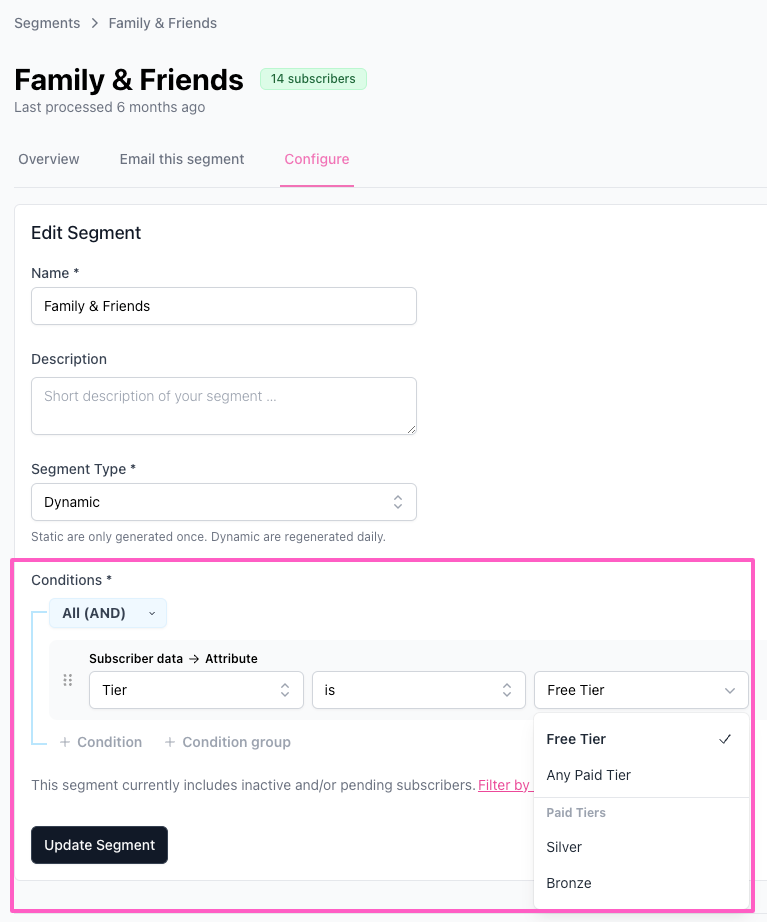767x922 pixels.
Task: Click plus icon to add Condition
Action: [65, 742]
